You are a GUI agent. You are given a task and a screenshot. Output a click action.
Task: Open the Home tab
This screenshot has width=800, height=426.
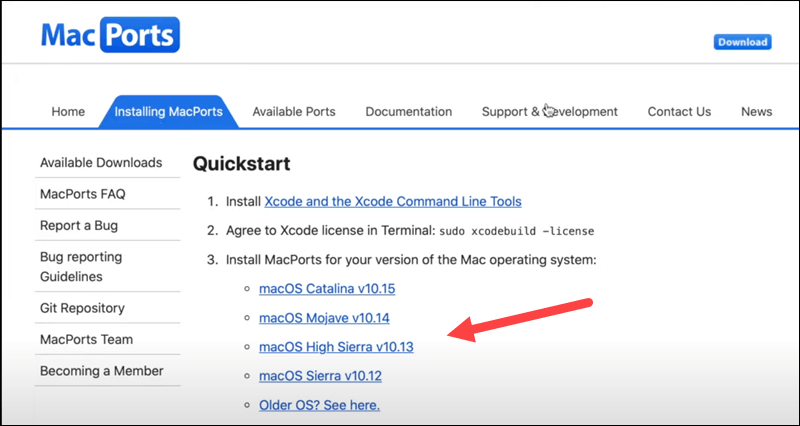coord(68,112)
